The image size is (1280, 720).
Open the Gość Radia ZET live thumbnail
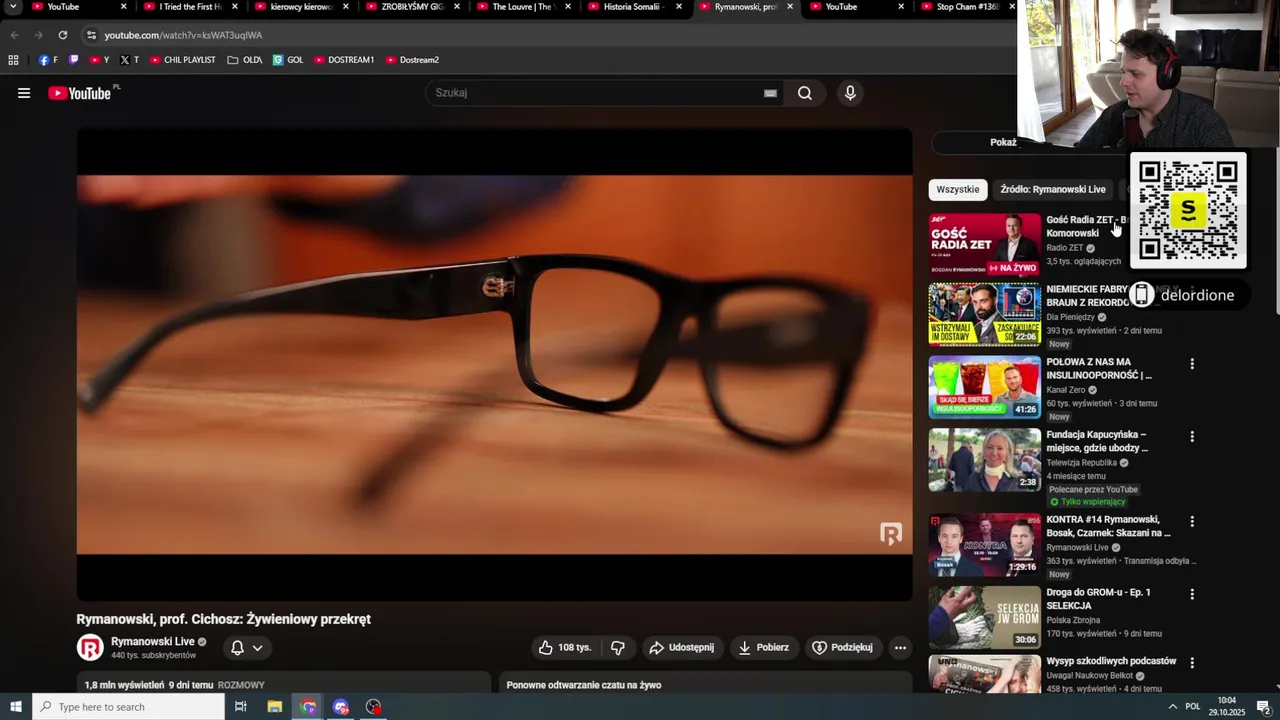(985, 244)
